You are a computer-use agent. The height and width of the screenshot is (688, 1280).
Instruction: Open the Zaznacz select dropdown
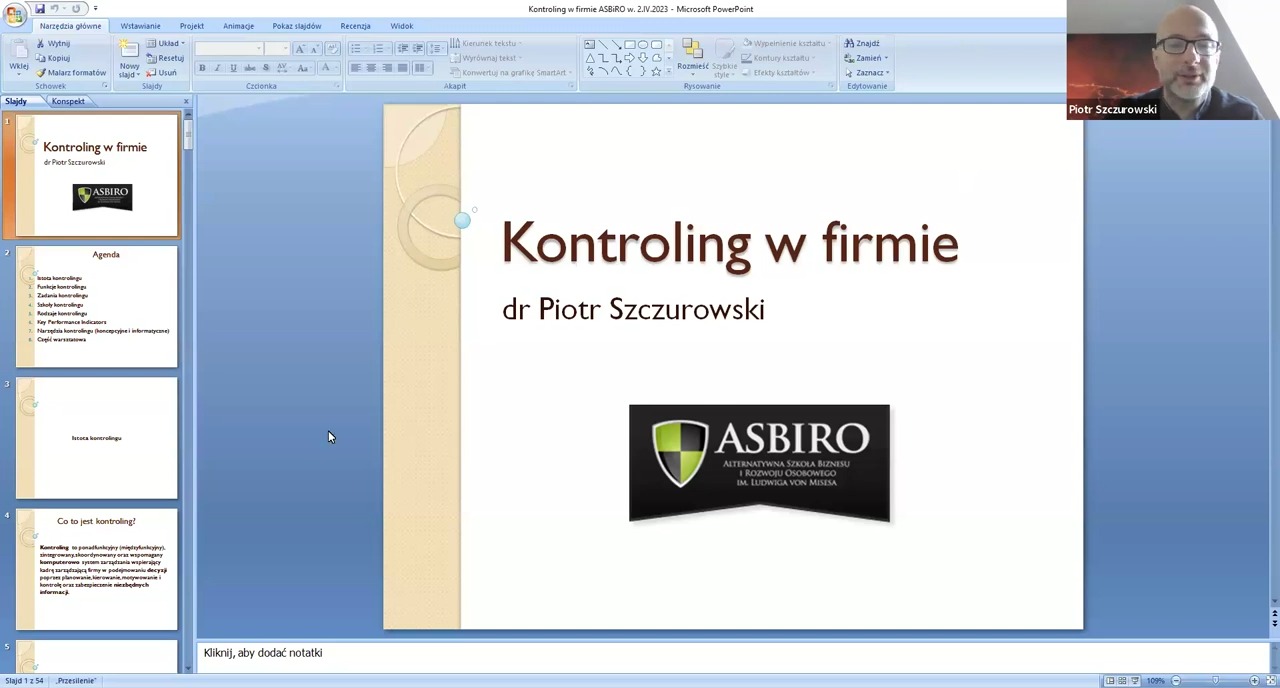coord(867,73)
